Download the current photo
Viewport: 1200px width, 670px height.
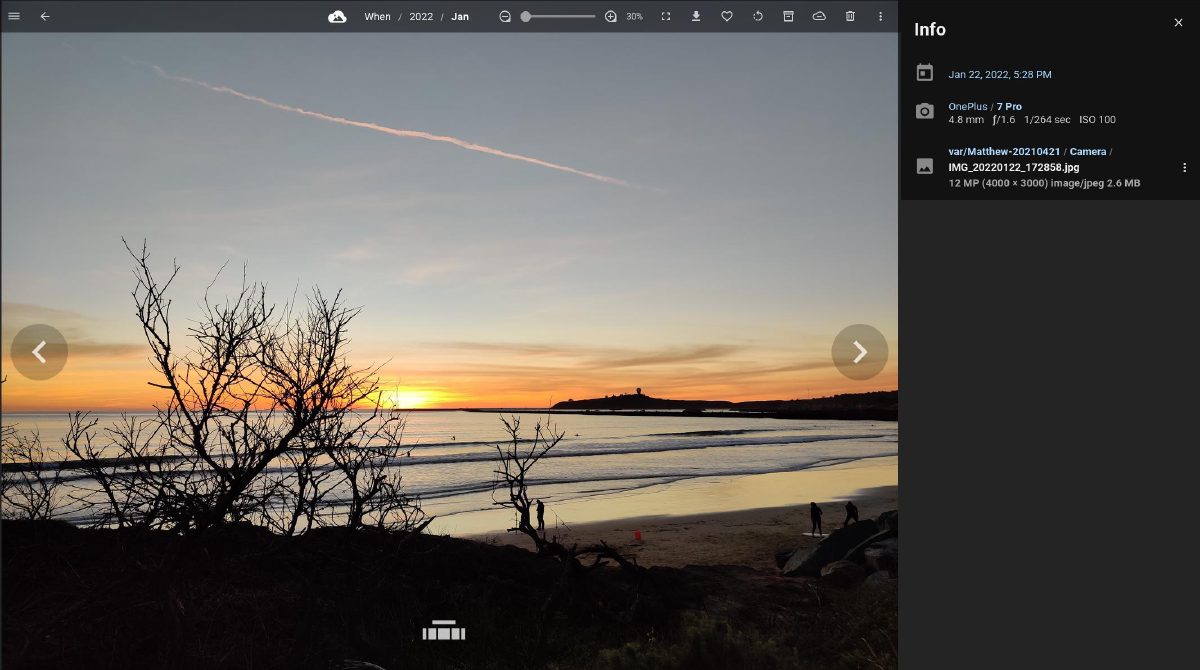point(696,16)
